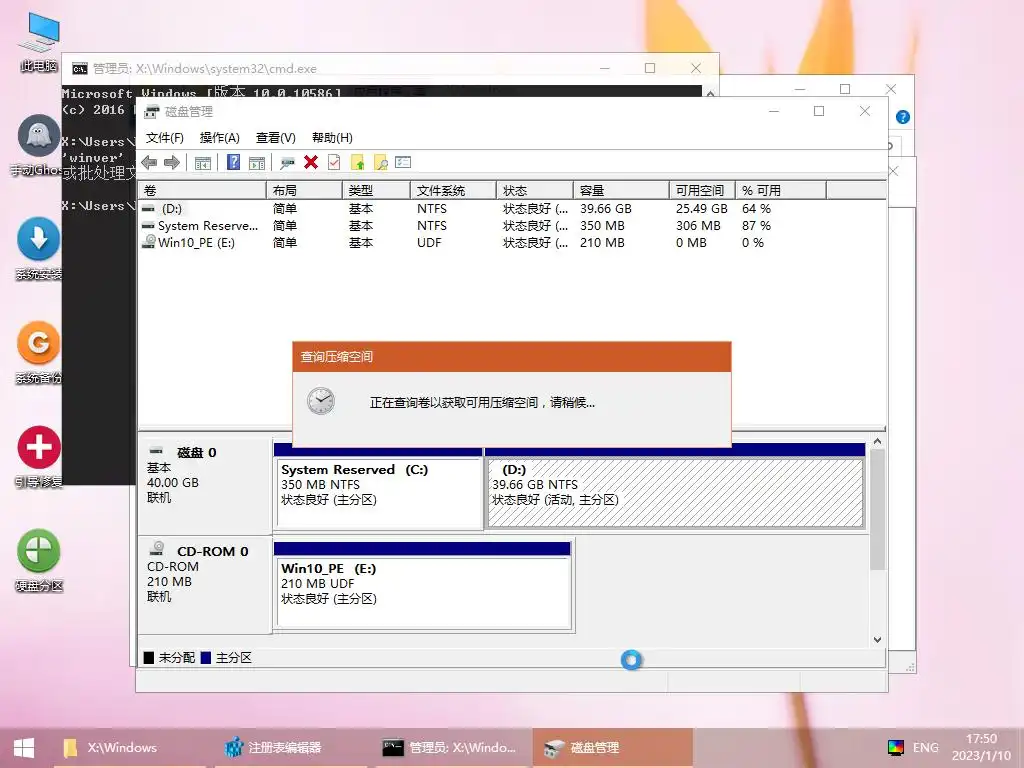Click scroll up arrow in disk pane
Image resolution: width=1024 pixels, height=768 pixels.
pyautogui.click(x=877, y=442)
